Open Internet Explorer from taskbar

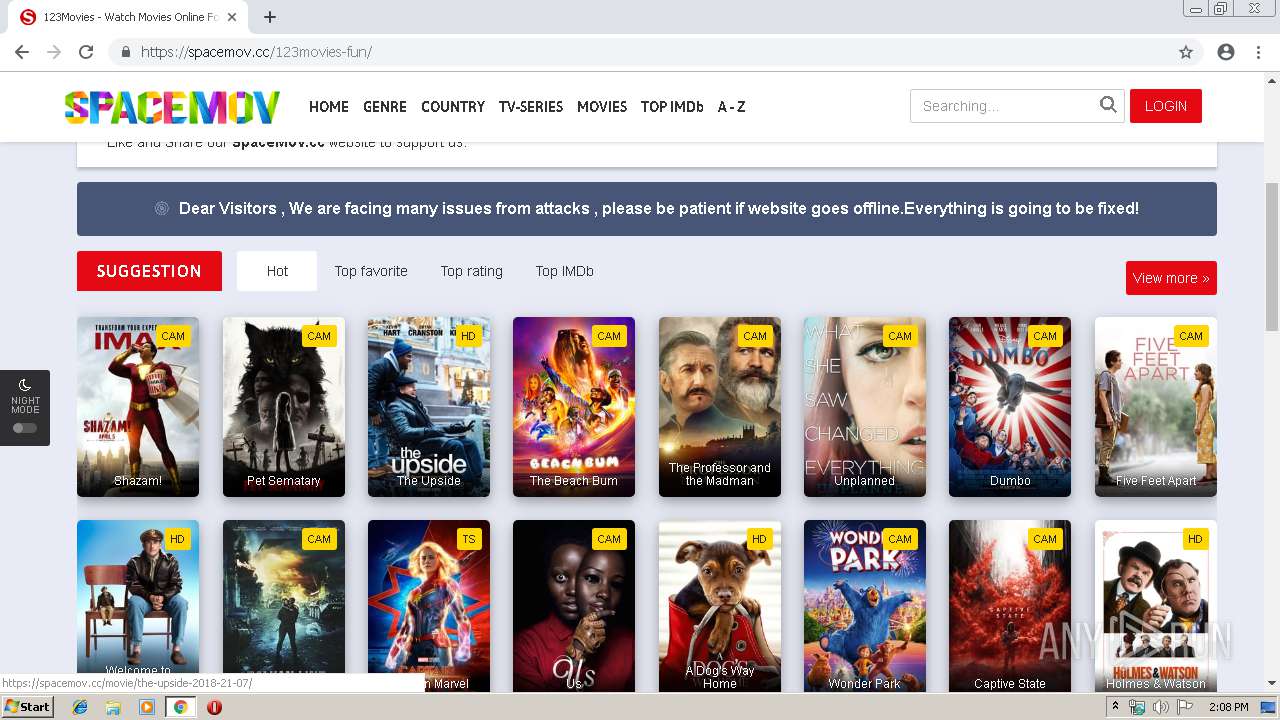[x=80, y=707]
